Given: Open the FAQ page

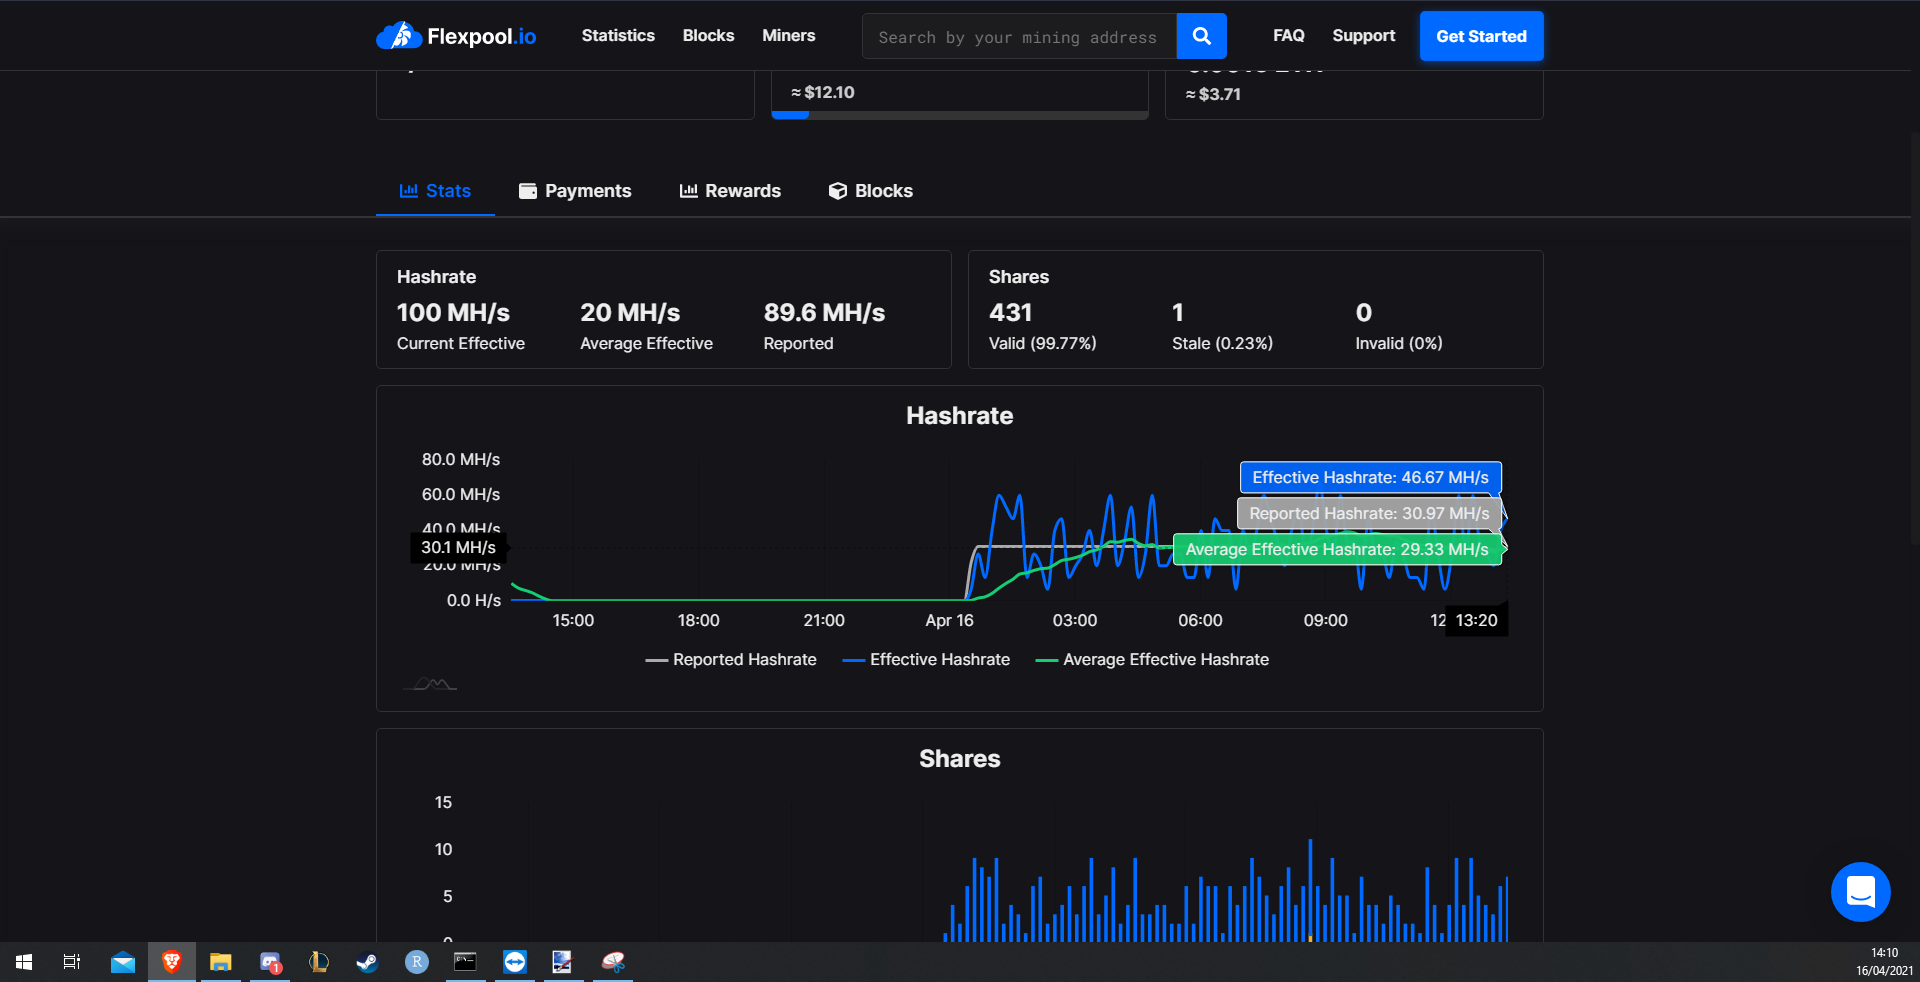Looking at the screenshot, I should 1288,35.
